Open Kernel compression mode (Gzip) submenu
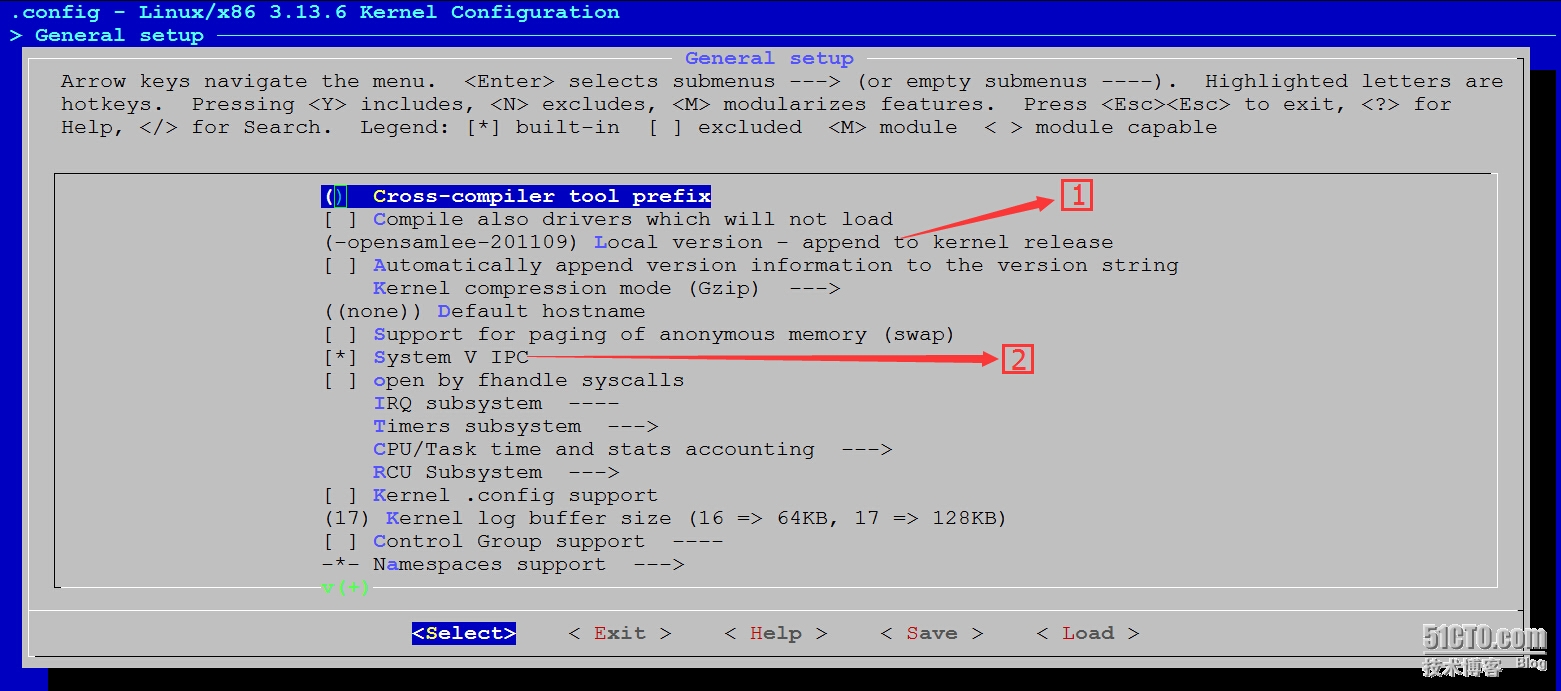 click(606, 288)
